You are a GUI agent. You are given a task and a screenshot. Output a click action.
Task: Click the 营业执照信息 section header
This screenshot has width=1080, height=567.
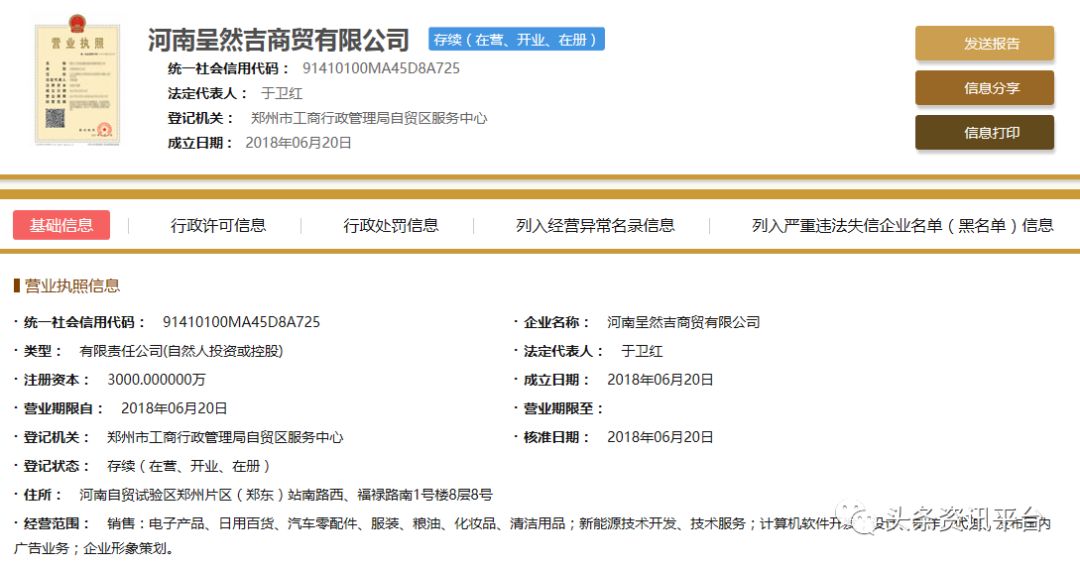72,286
